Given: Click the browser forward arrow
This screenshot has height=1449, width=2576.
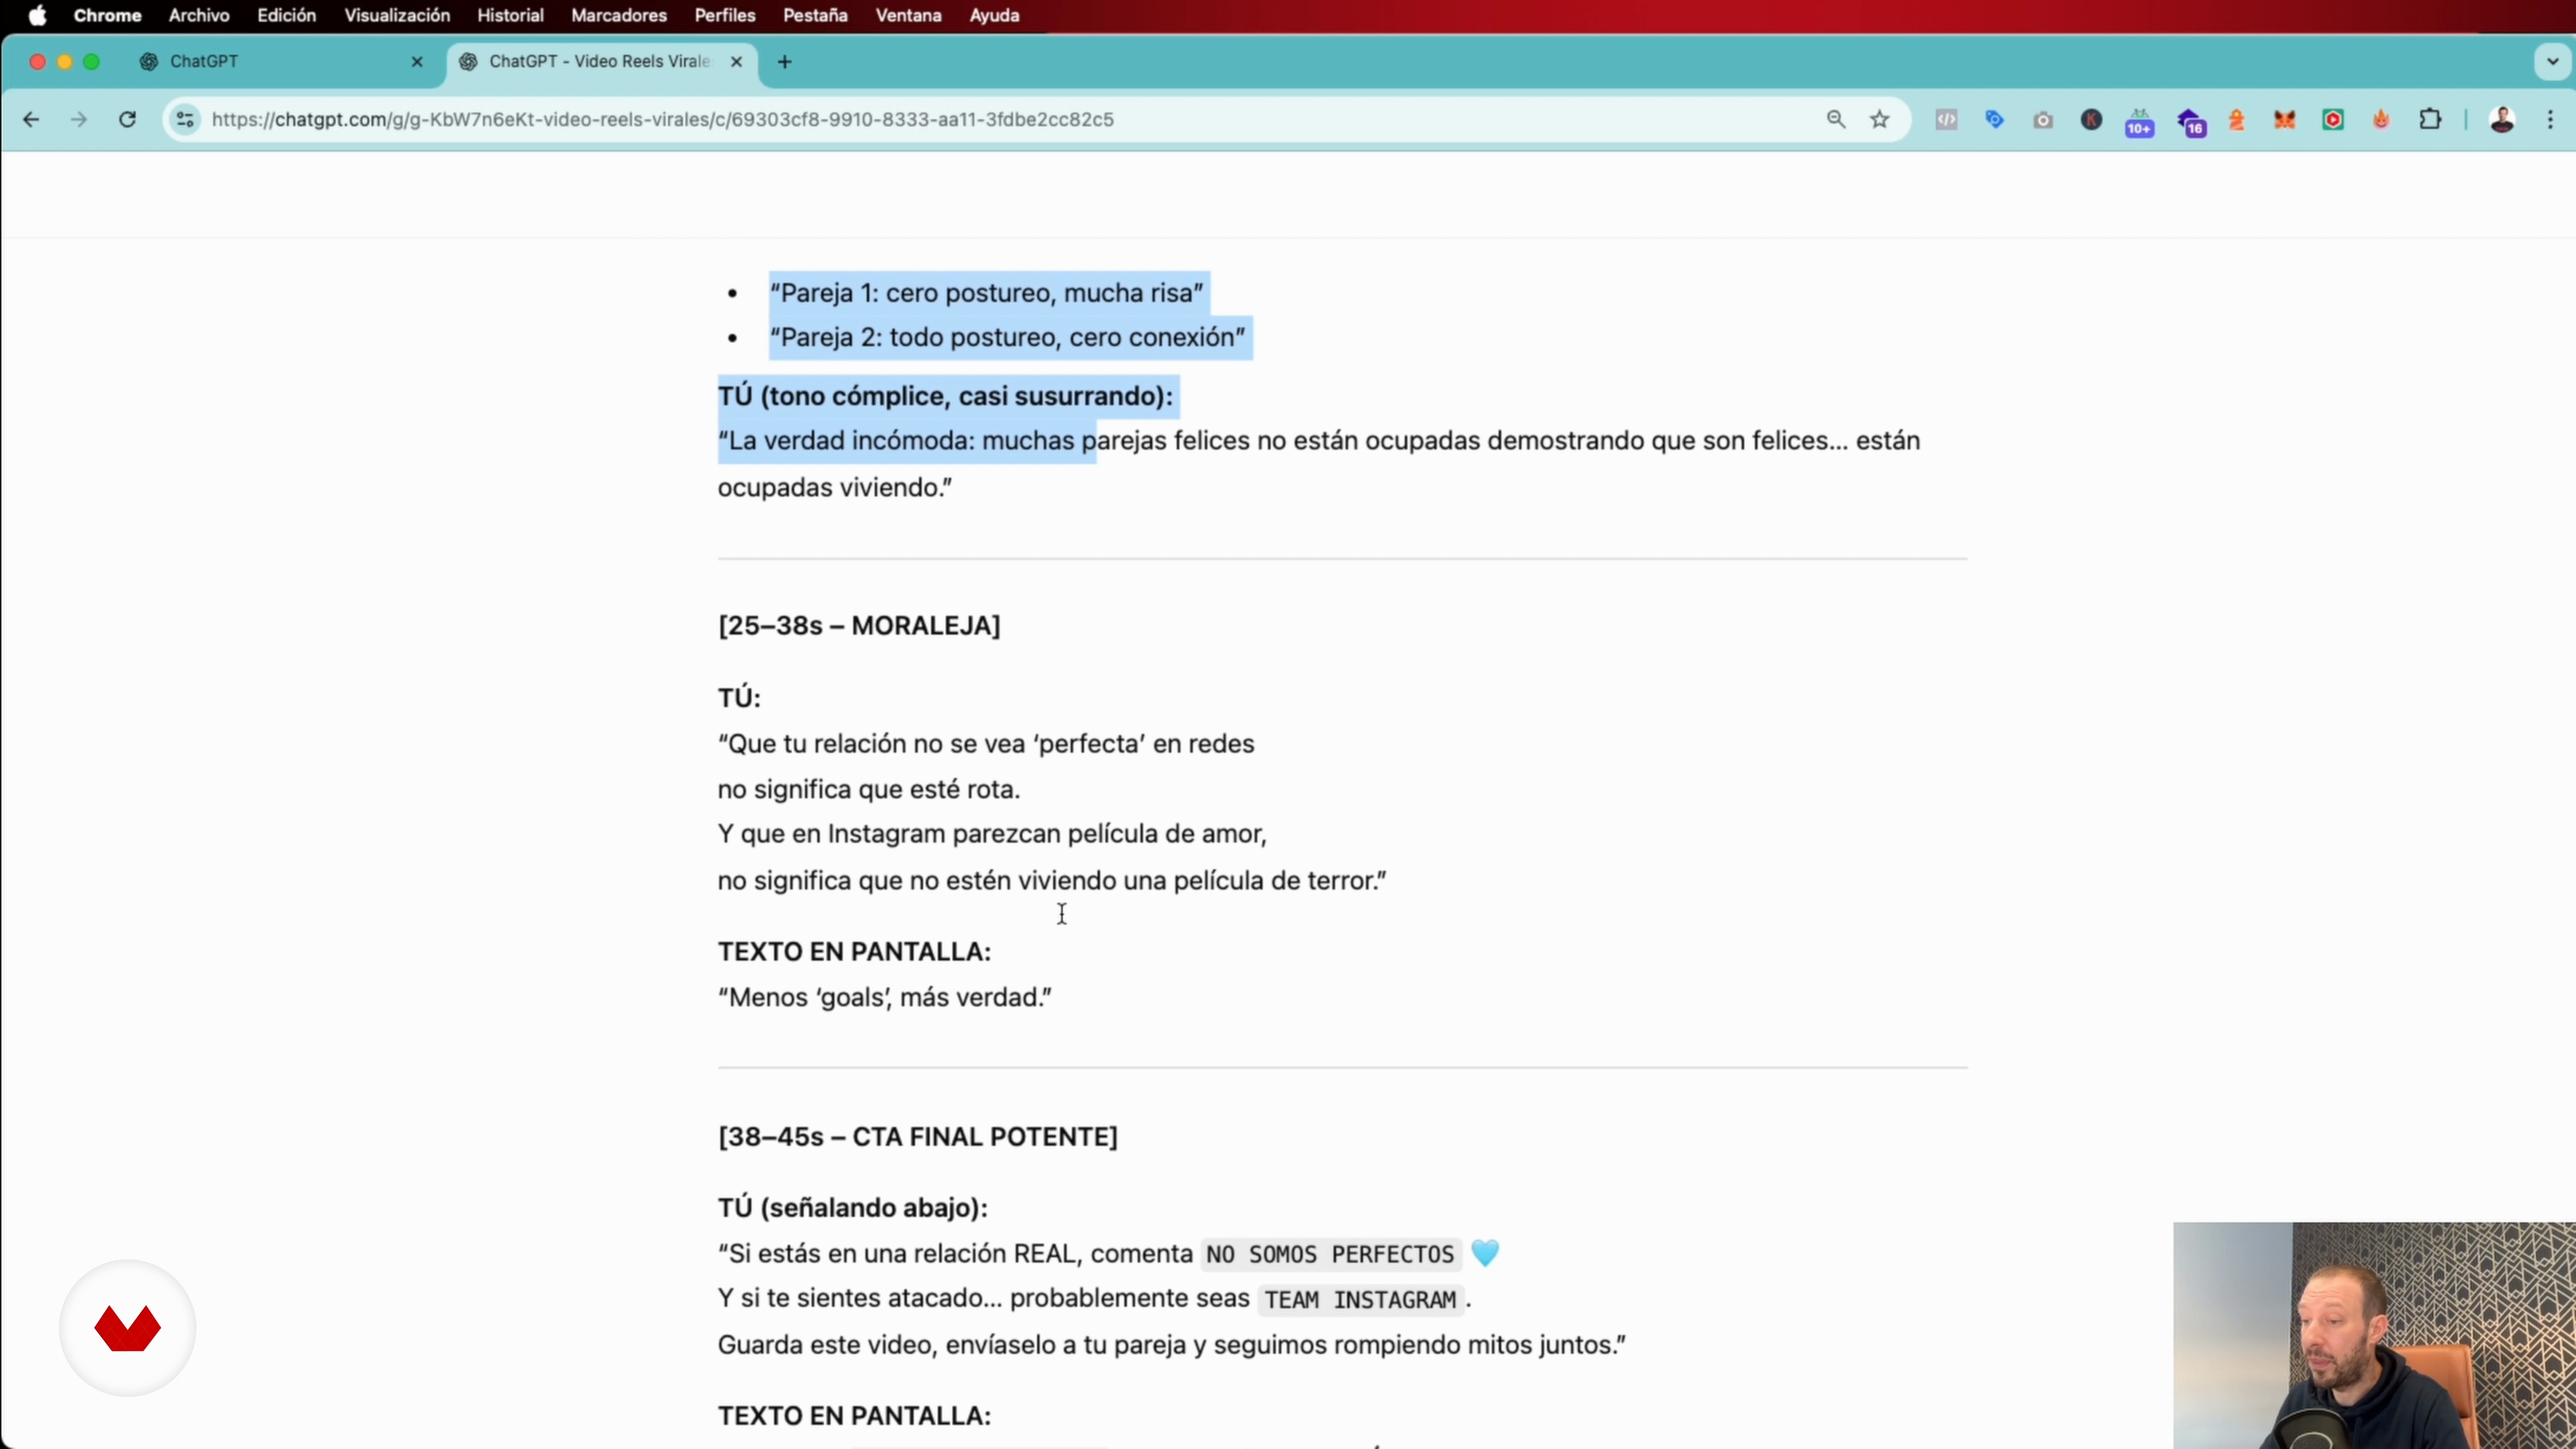Looking at the screenshot, I should (x=79, y=120).
